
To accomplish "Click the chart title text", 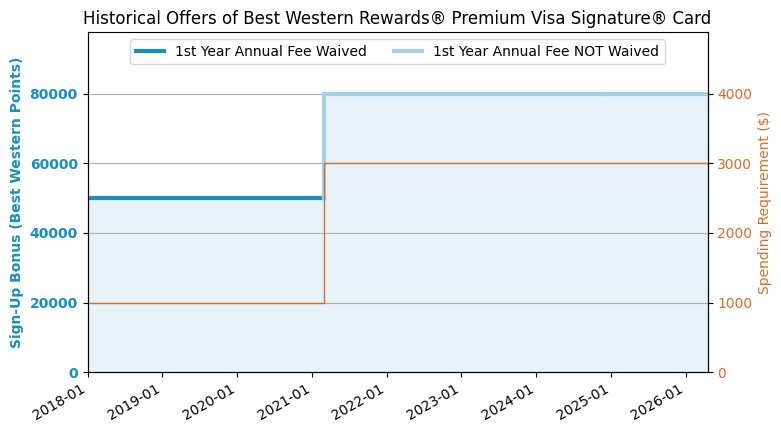I will 397,18.
